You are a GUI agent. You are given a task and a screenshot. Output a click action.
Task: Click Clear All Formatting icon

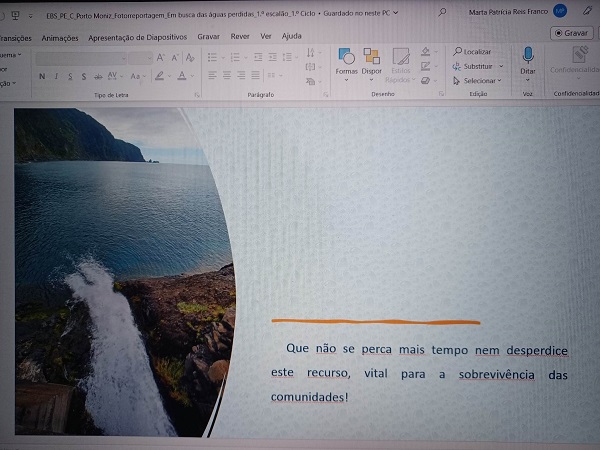click(x=190, y=58)
